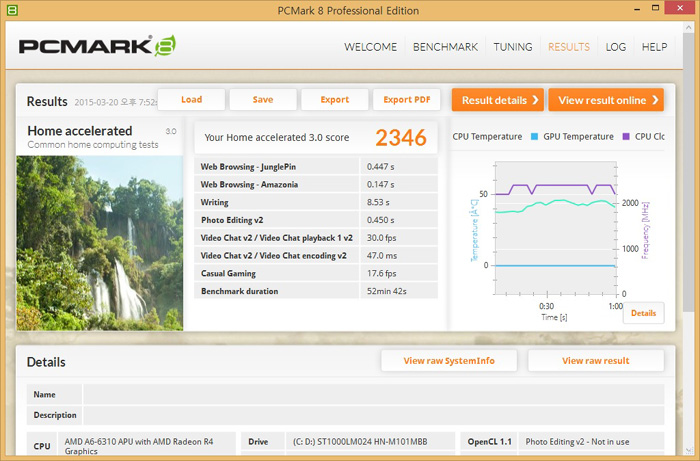This screenshot has height=461, width=700.
Task: Click the Photo Editing v2 row
Action: point(316,220)
